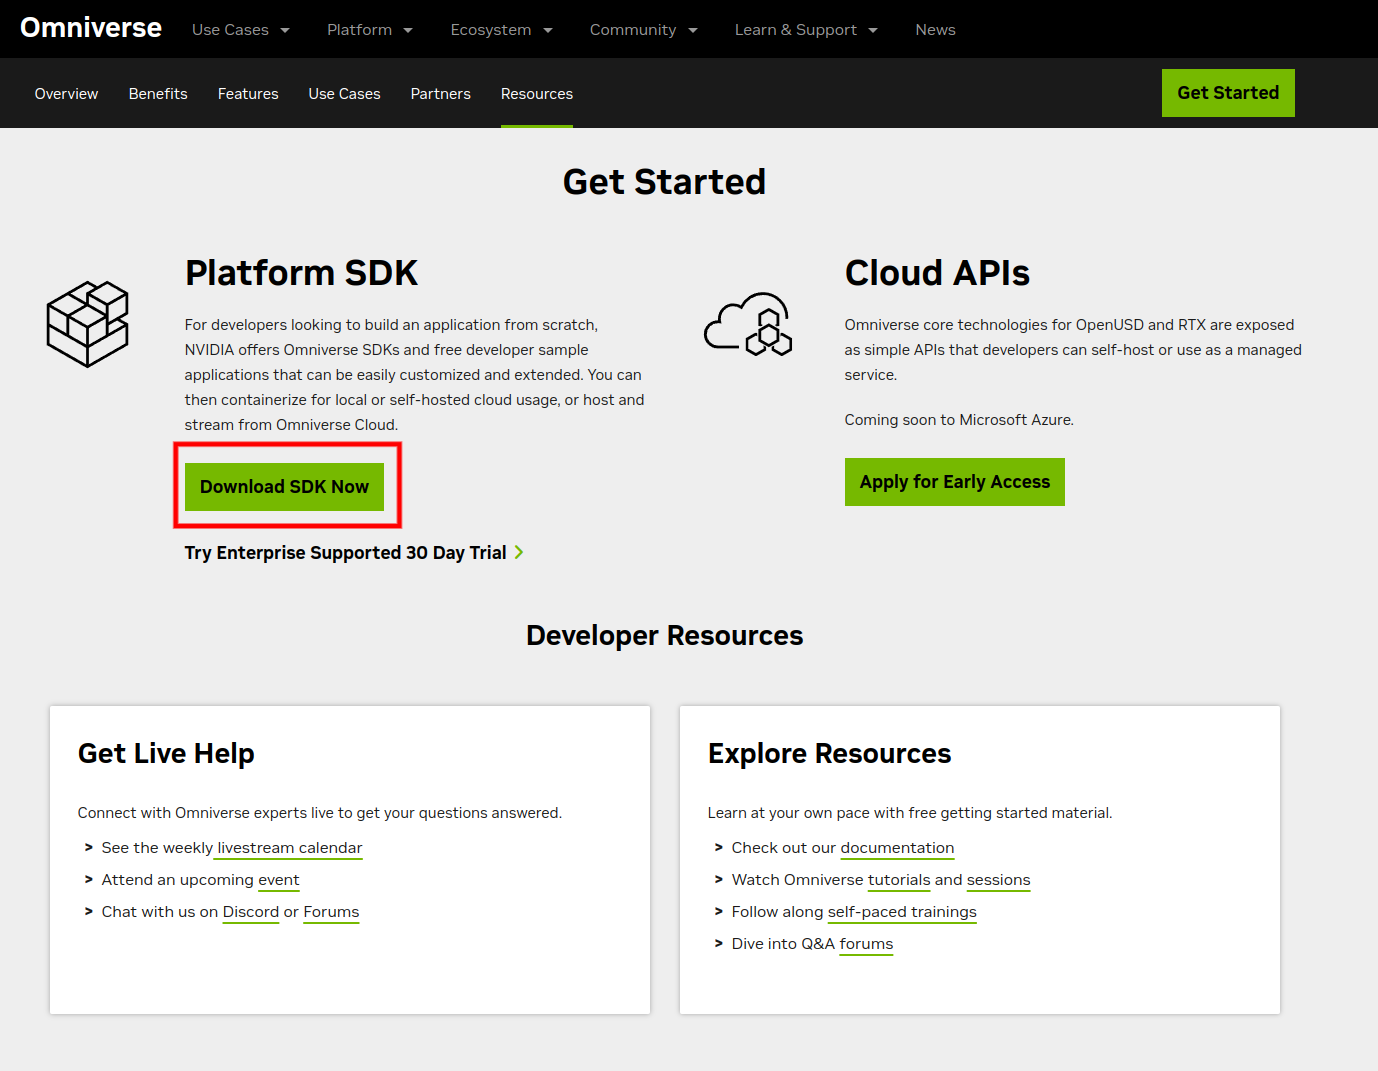Click 'Coming soon to Microsoft Azure.' text
1378x1071 pixels.
pyautogui.click(x=959, y=420)
